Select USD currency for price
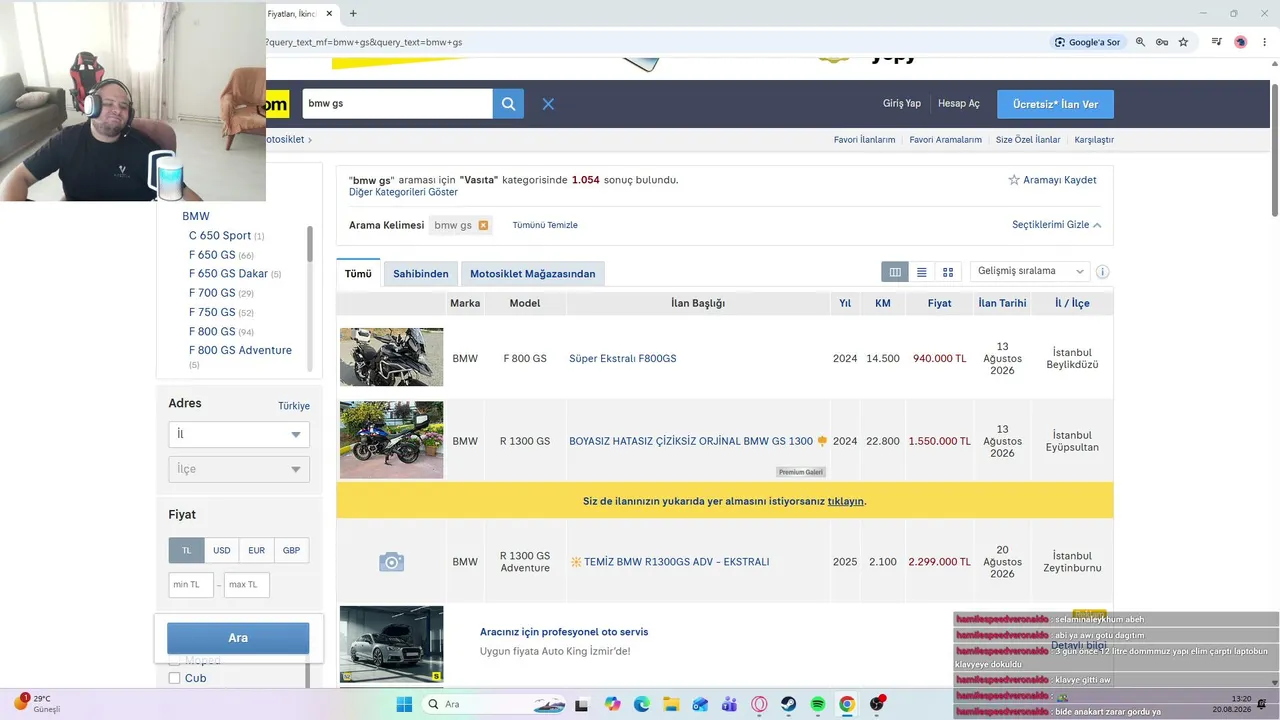The image size is (1280, 720). [x=222, y=550]
